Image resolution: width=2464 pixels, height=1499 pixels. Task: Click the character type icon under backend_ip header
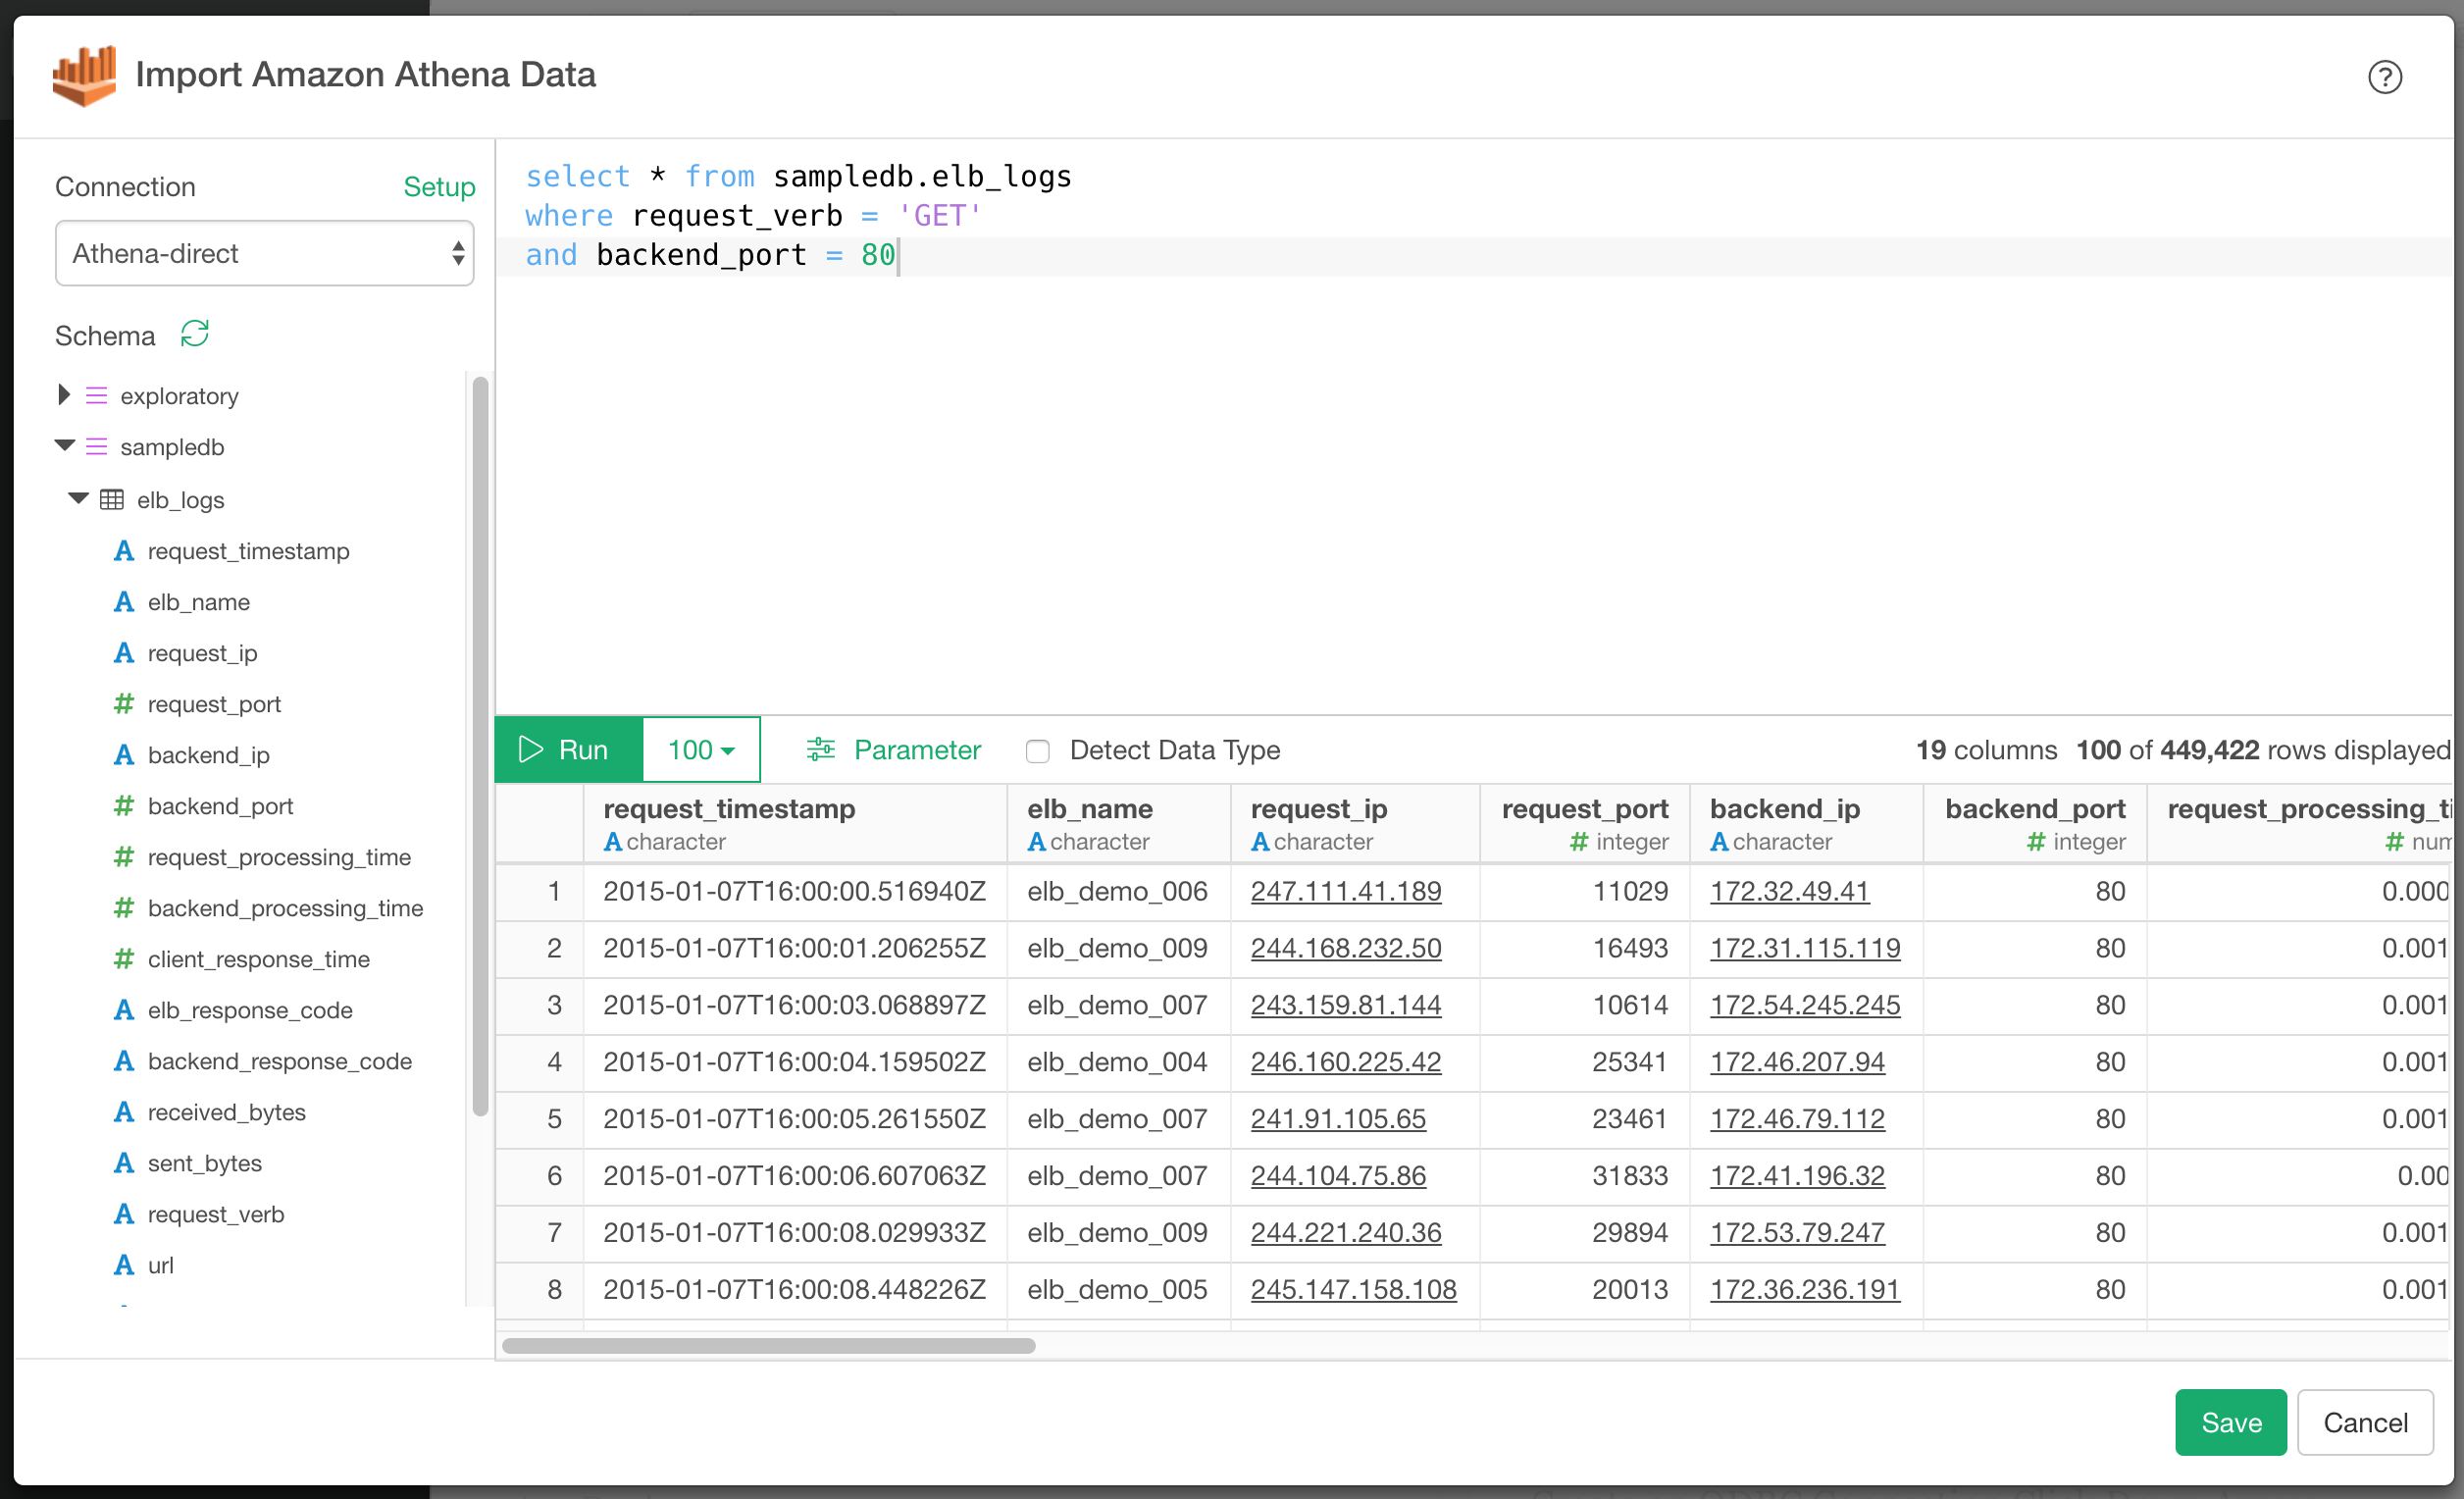(1719, 842)
